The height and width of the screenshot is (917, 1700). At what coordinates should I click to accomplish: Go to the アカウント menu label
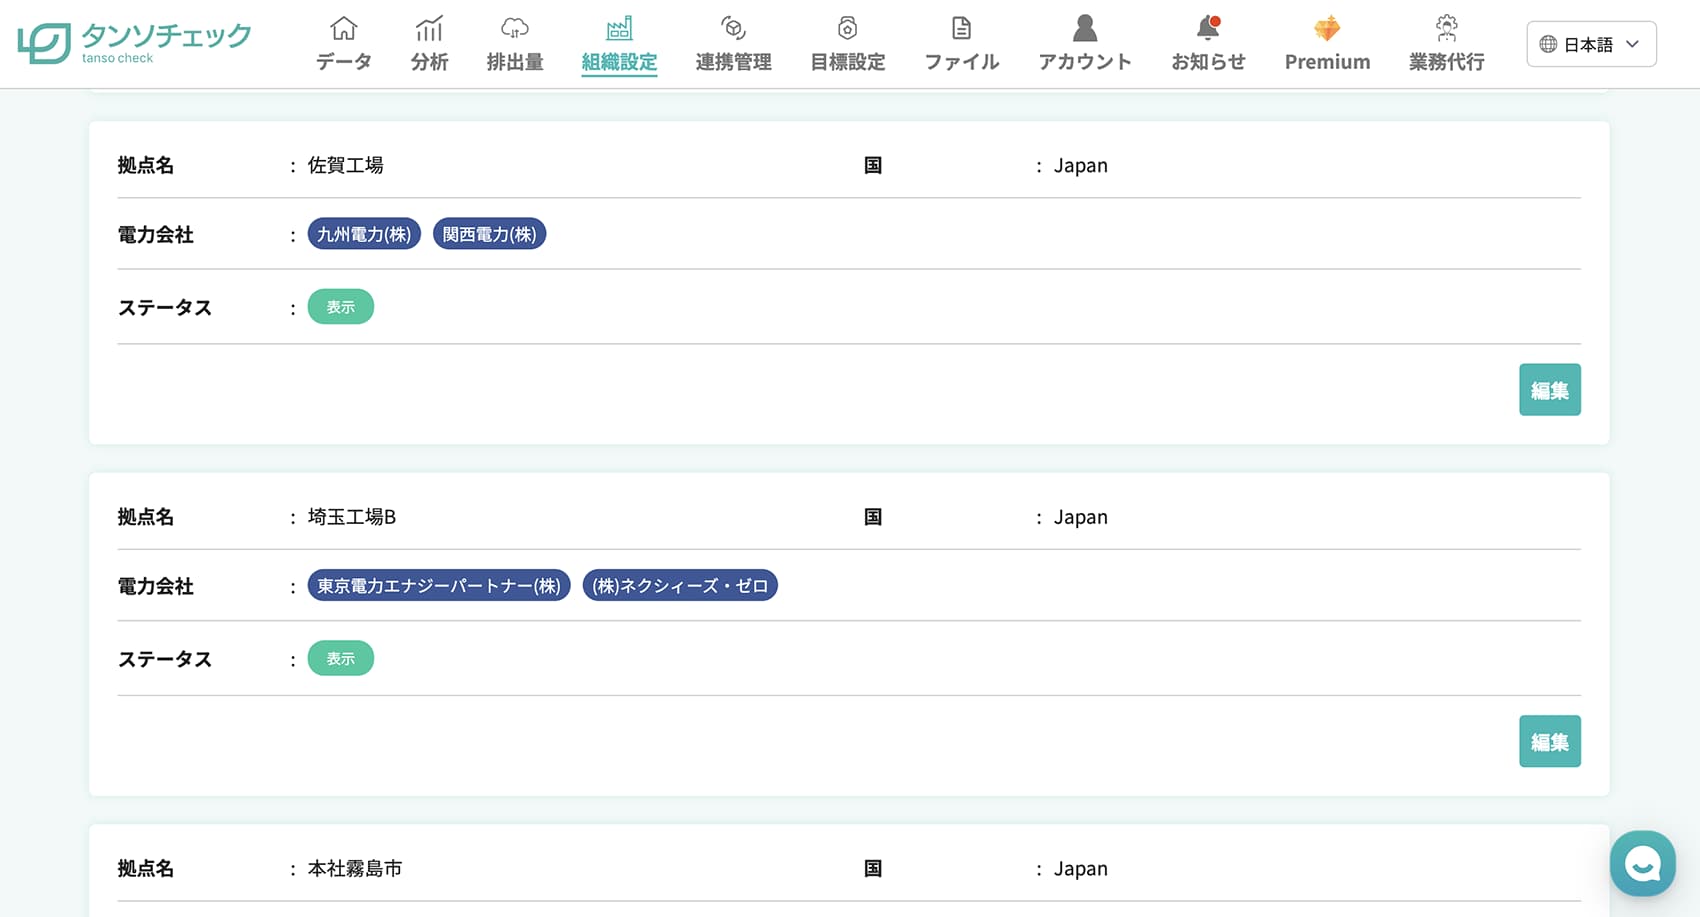tap(1085, 62)
